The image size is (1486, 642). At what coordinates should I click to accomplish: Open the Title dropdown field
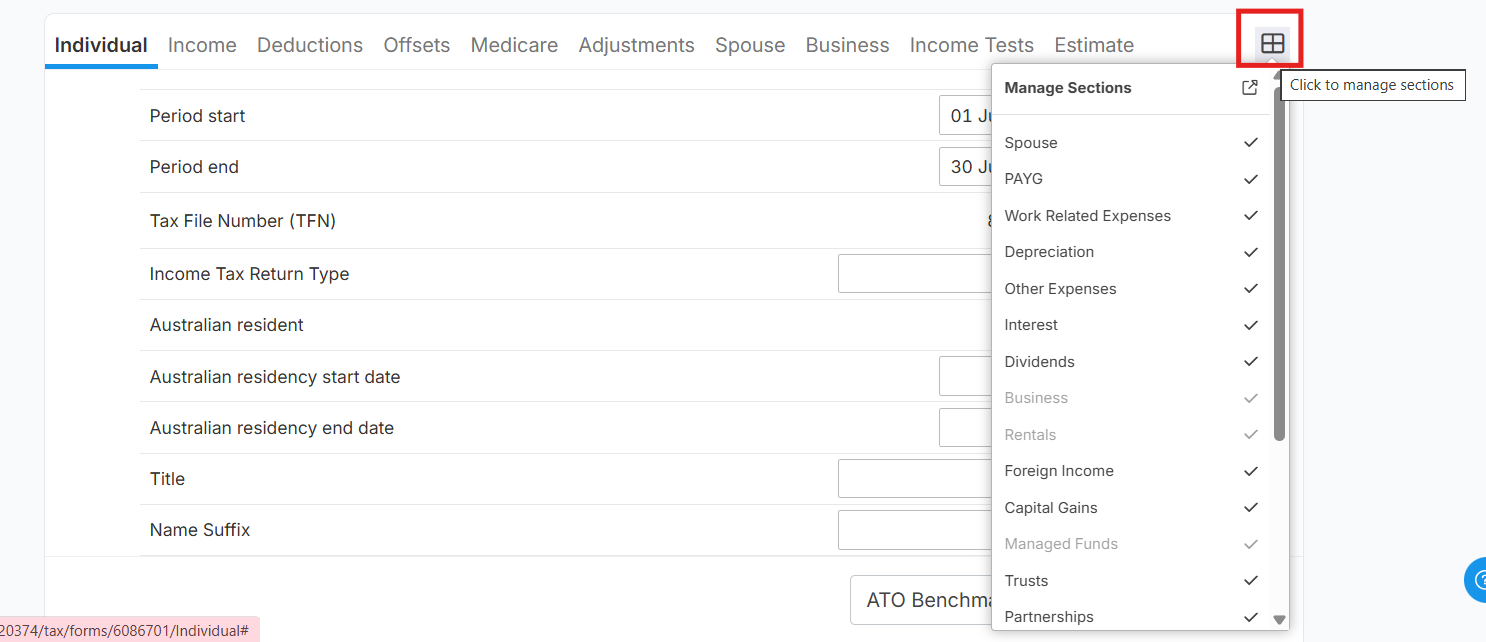click(914, 479)
